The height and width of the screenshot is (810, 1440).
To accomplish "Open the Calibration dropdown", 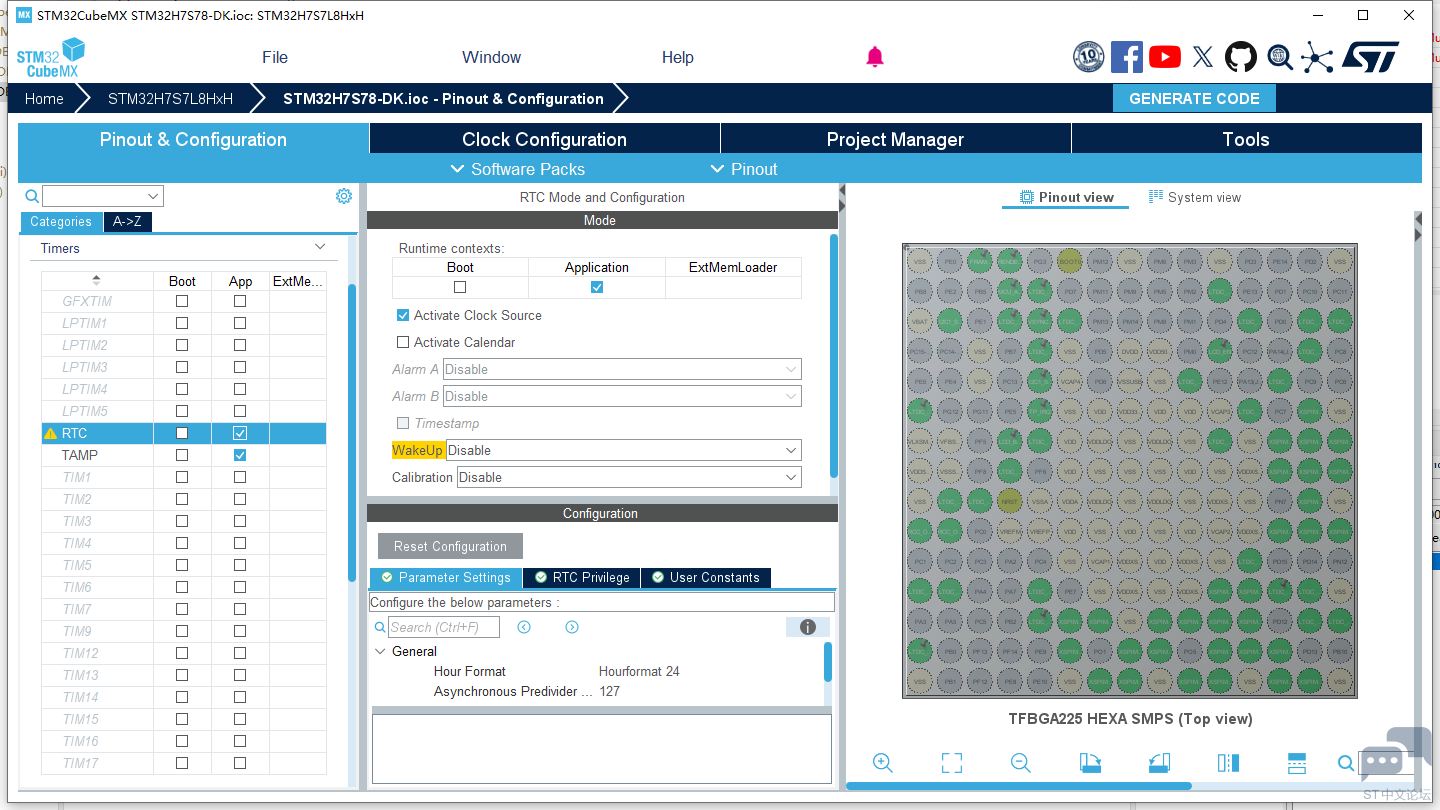I will 629,477.
